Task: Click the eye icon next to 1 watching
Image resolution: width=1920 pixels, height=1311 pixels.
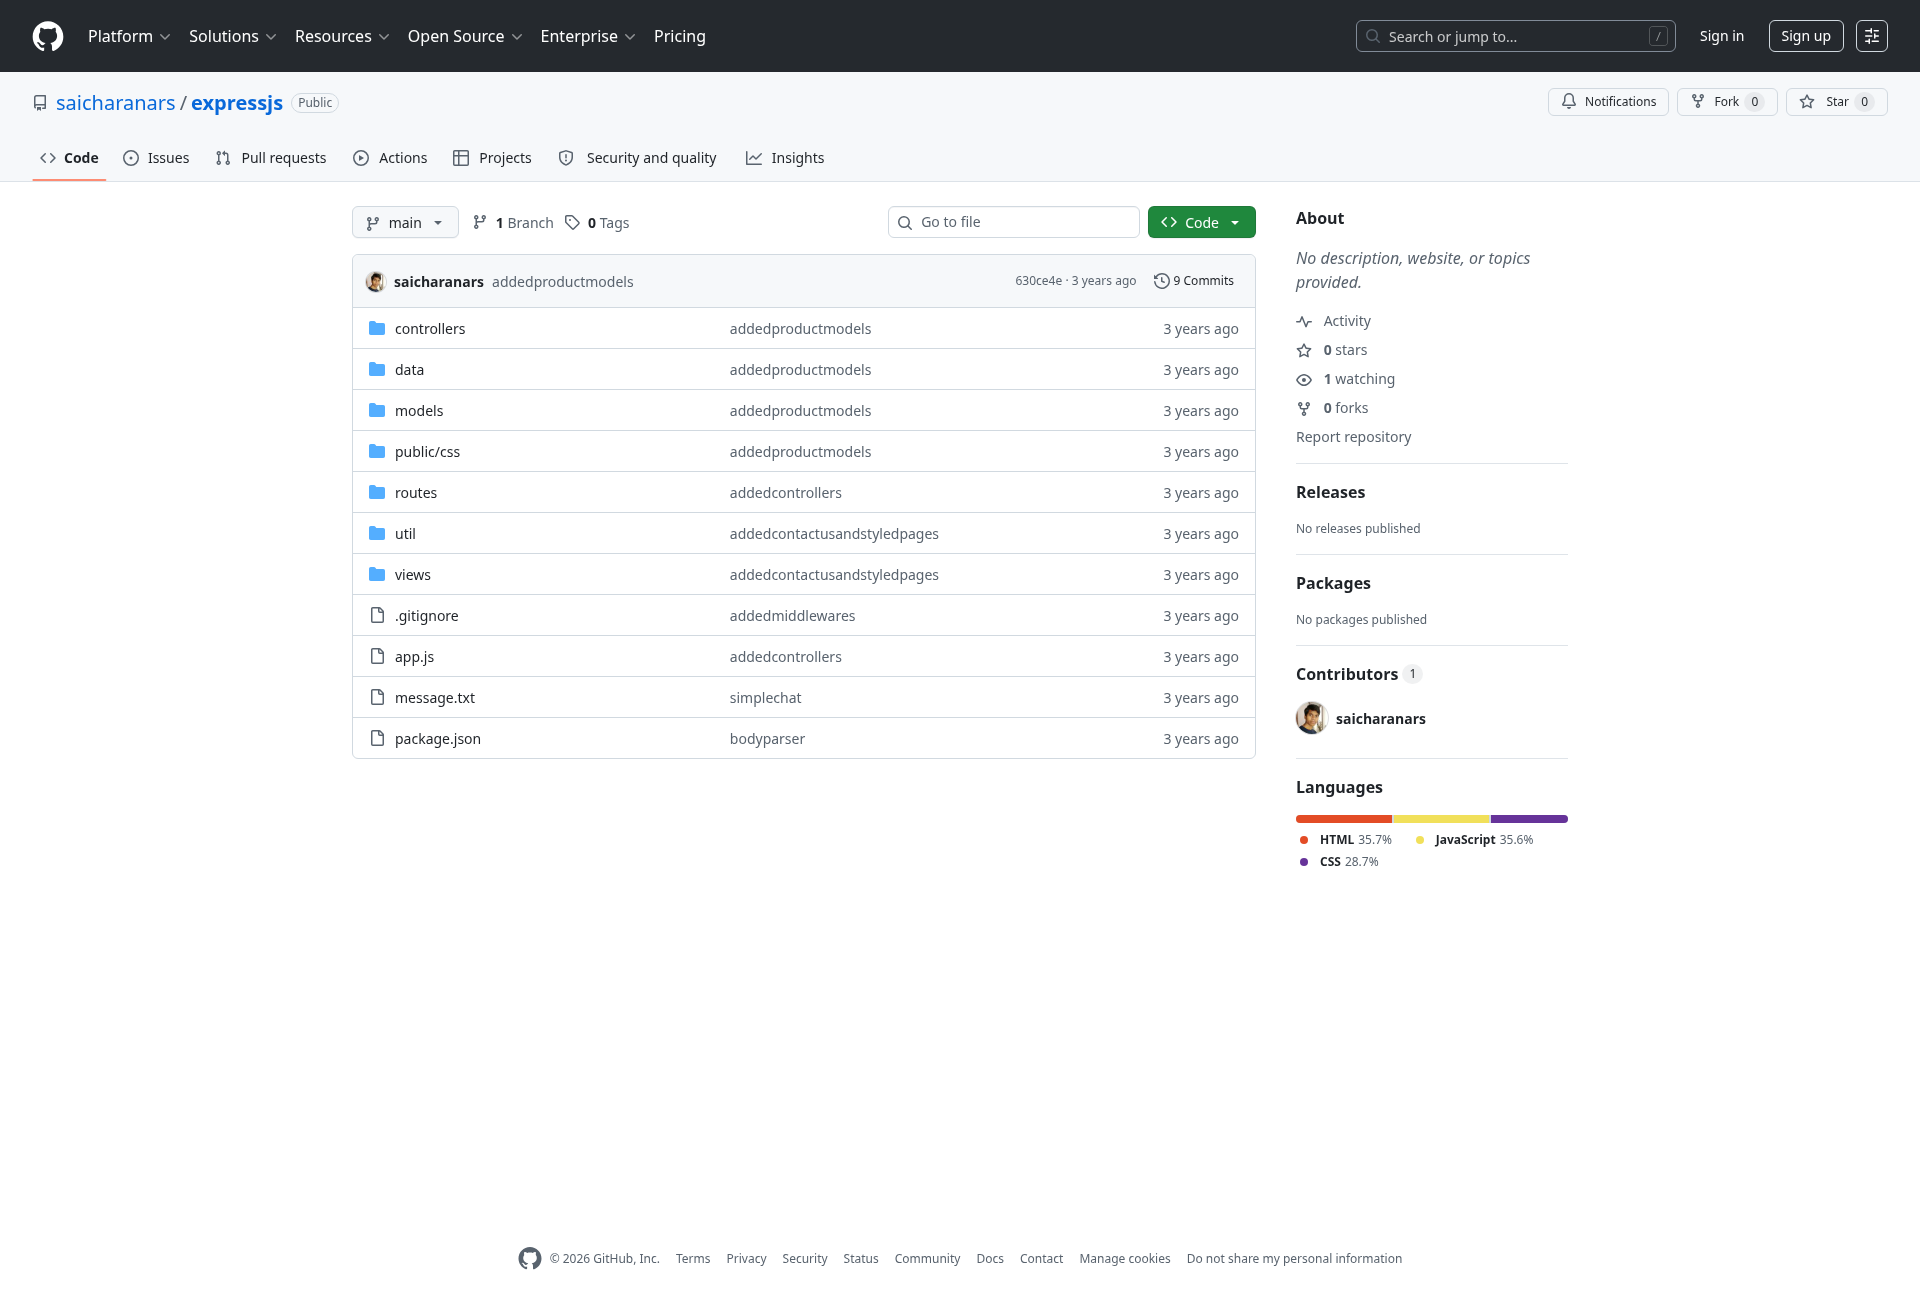Action: tap(1304, 379)
